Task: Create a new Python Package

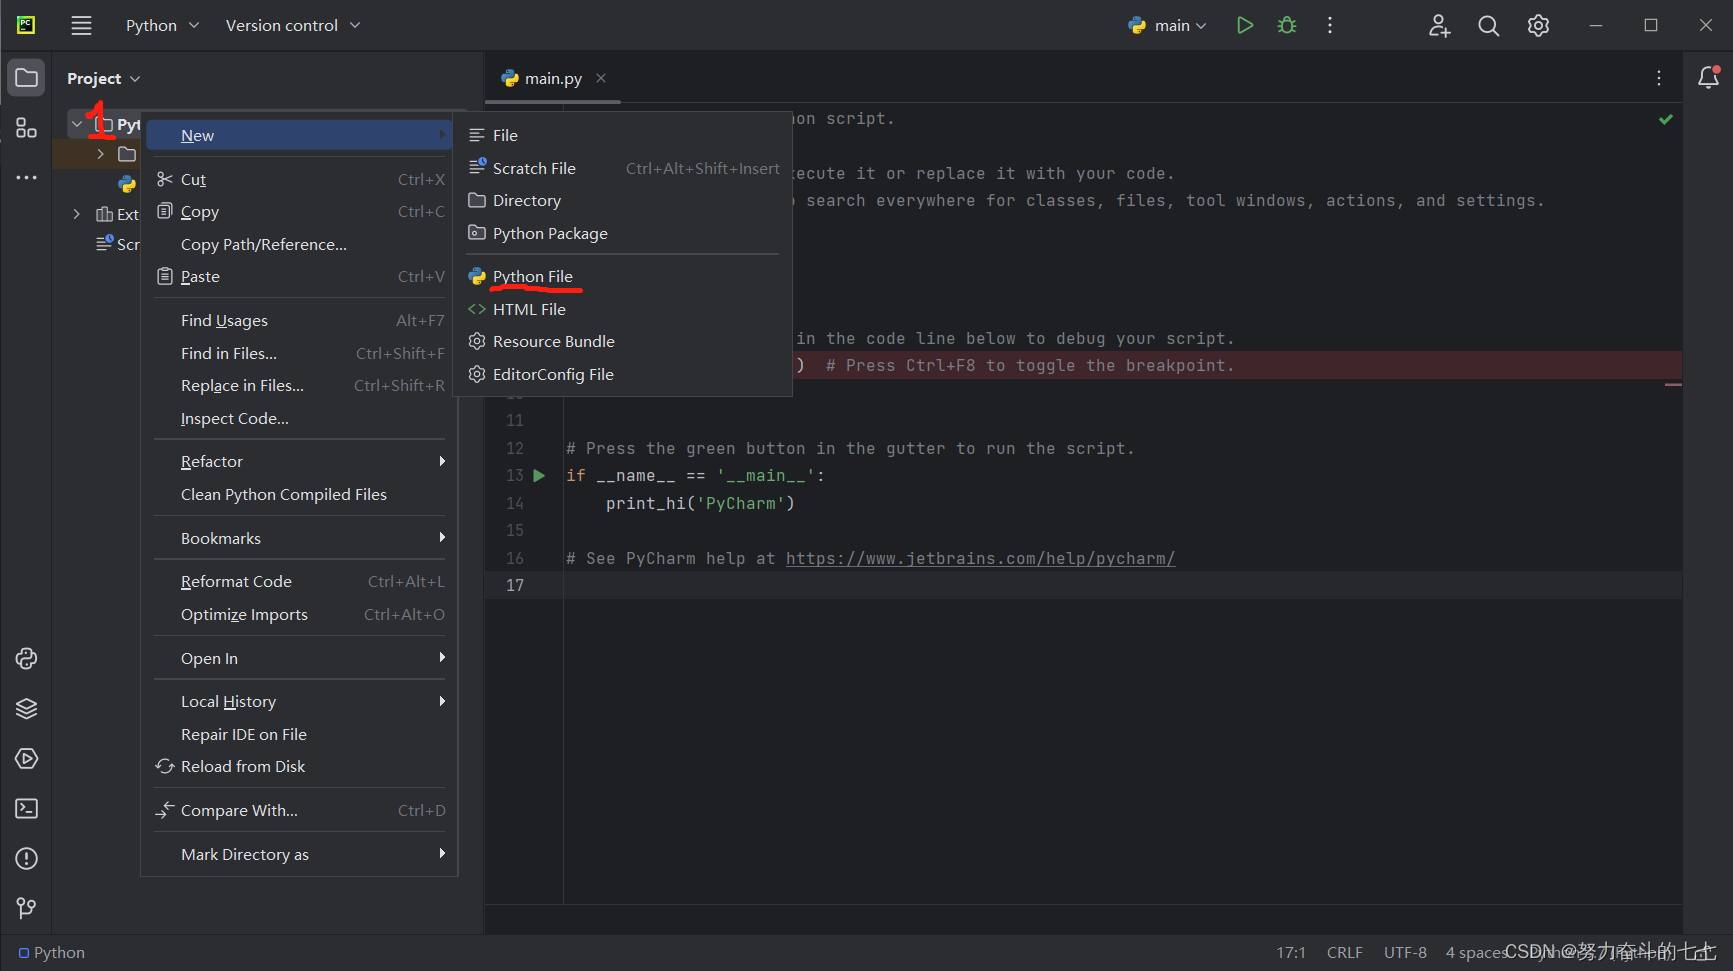Action: point(623,233)
